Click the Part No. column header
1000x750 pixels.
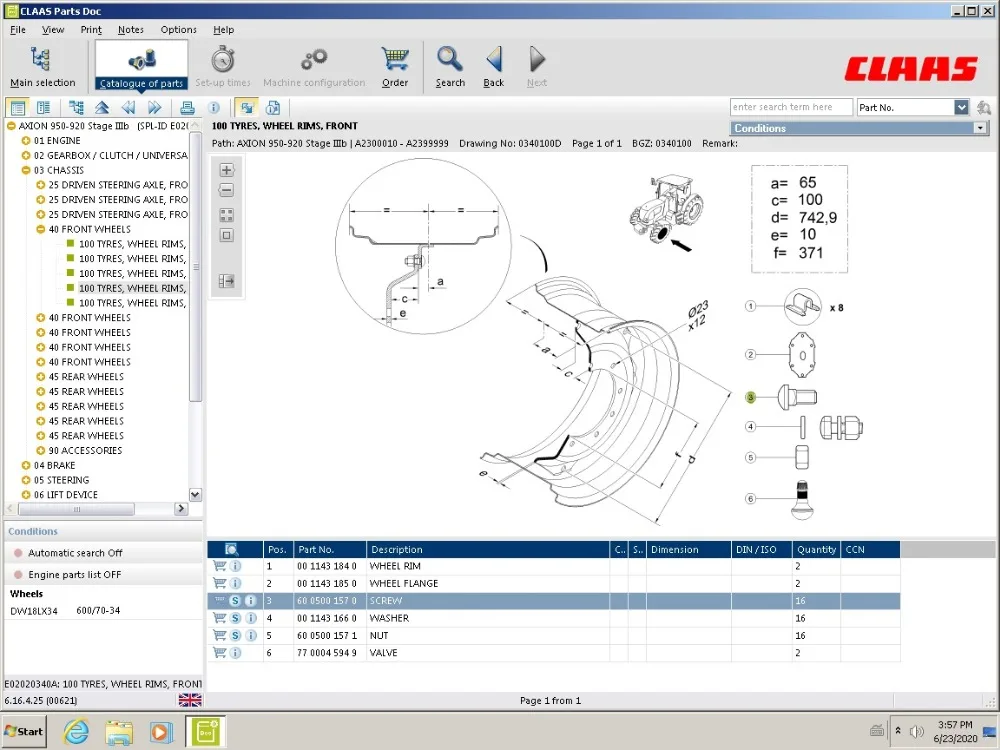tap(330, 549)
